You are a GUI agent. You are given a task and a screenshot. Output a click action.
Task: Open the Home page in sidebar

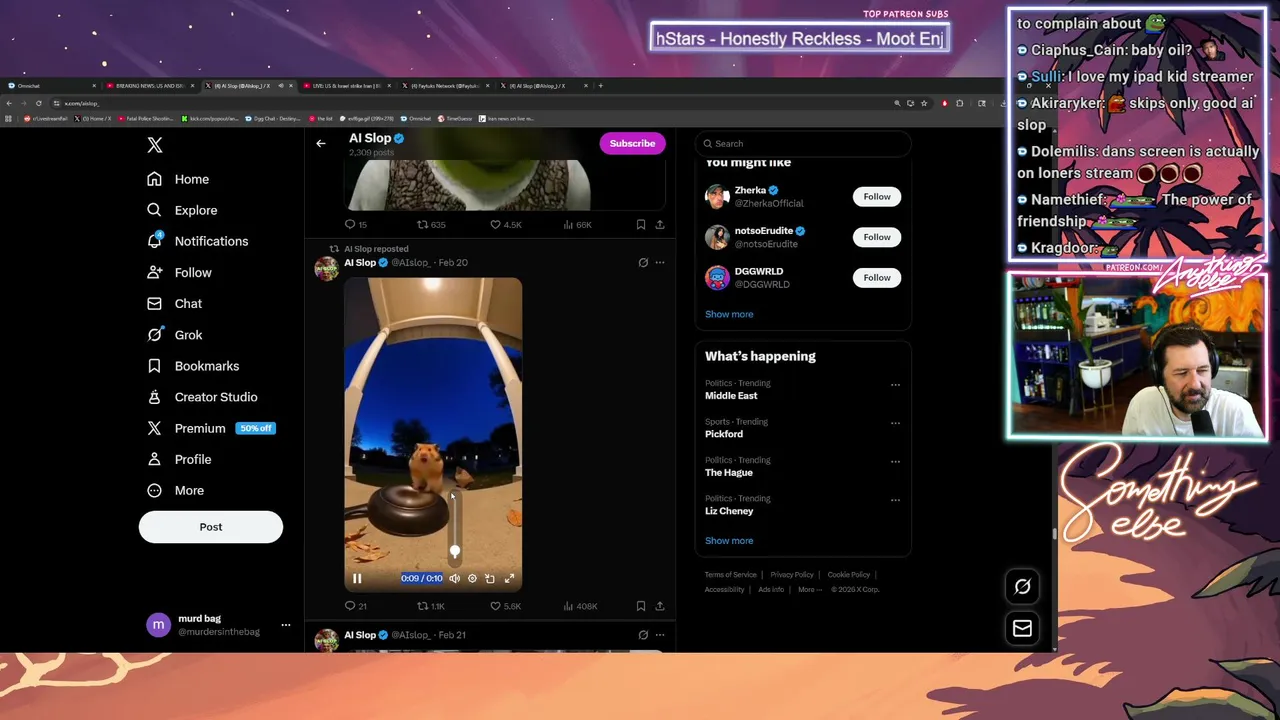pos(178,179)
